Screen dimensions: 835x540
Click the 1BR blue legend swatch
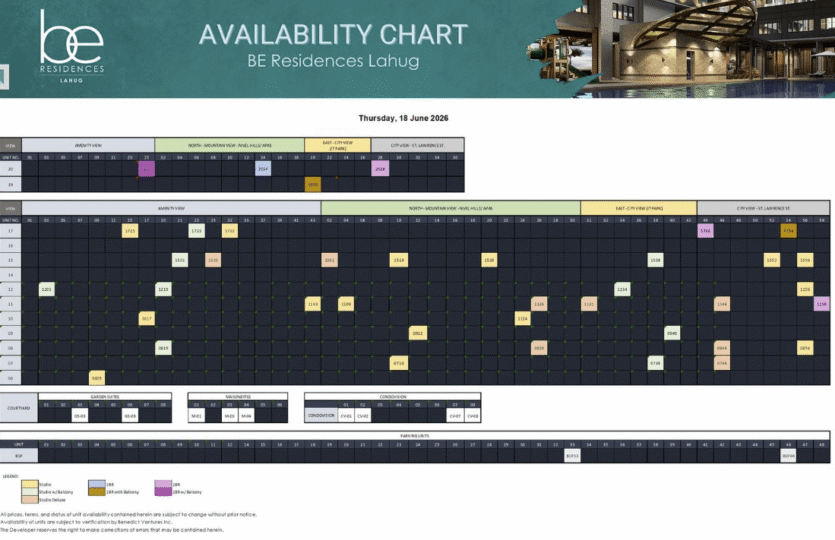pyautogui.click(x=97, y=484)
